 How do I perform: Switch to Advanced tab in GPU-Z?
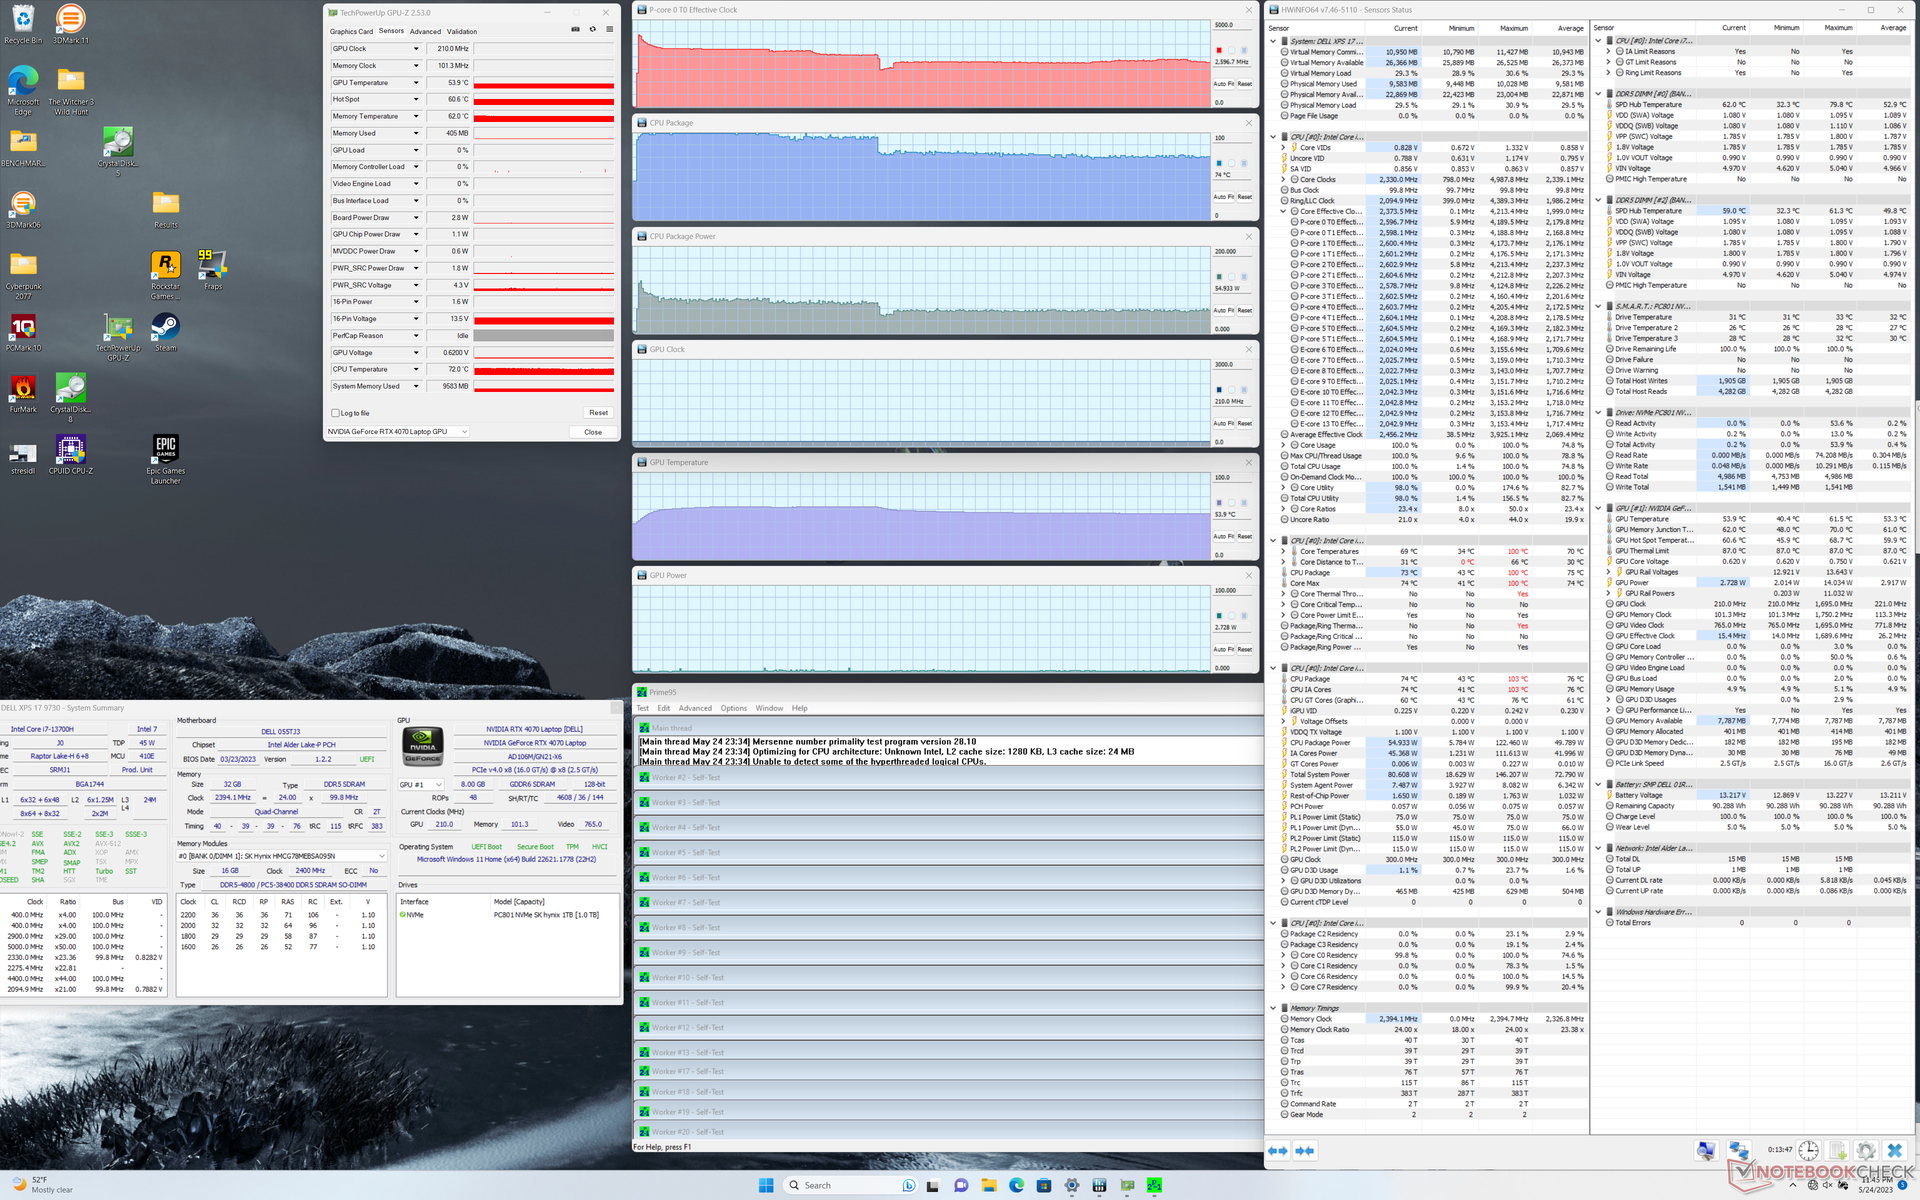(x=424, y=32)
